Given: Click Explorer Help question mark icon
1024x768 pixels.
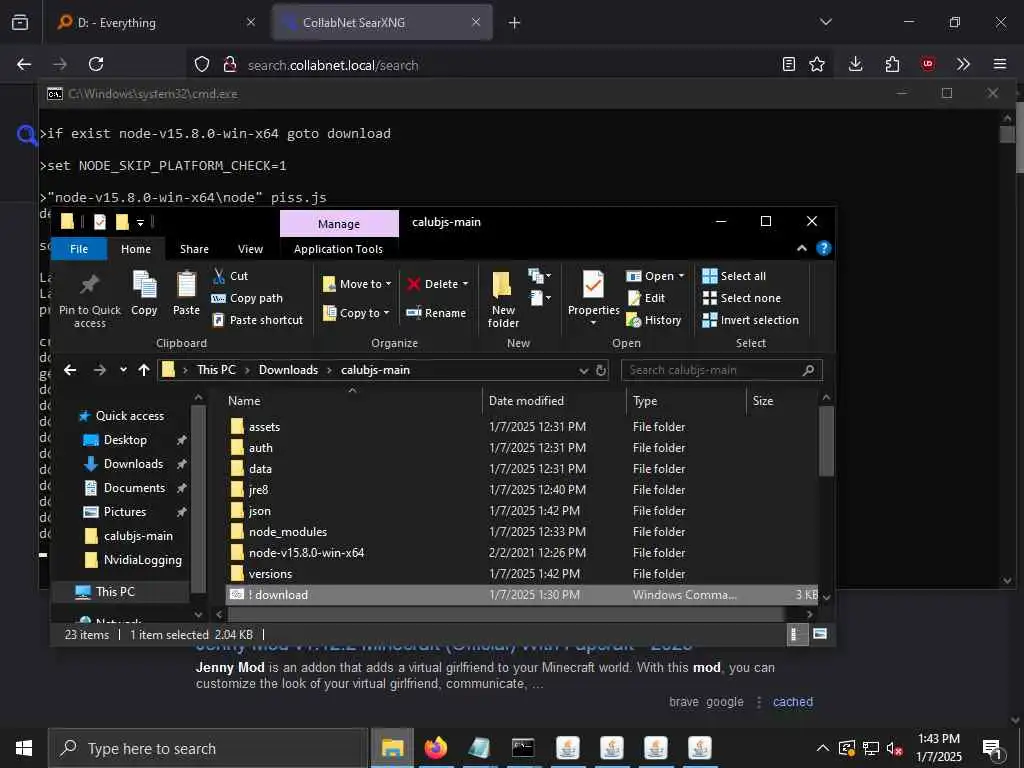Looking at the screenshot, I should [824, 248].
